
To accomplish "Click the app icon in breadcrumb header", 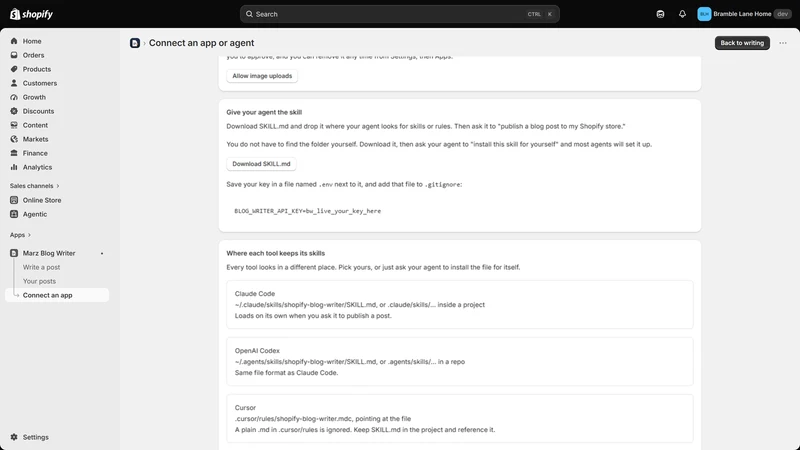I will (x=135, y=43).
